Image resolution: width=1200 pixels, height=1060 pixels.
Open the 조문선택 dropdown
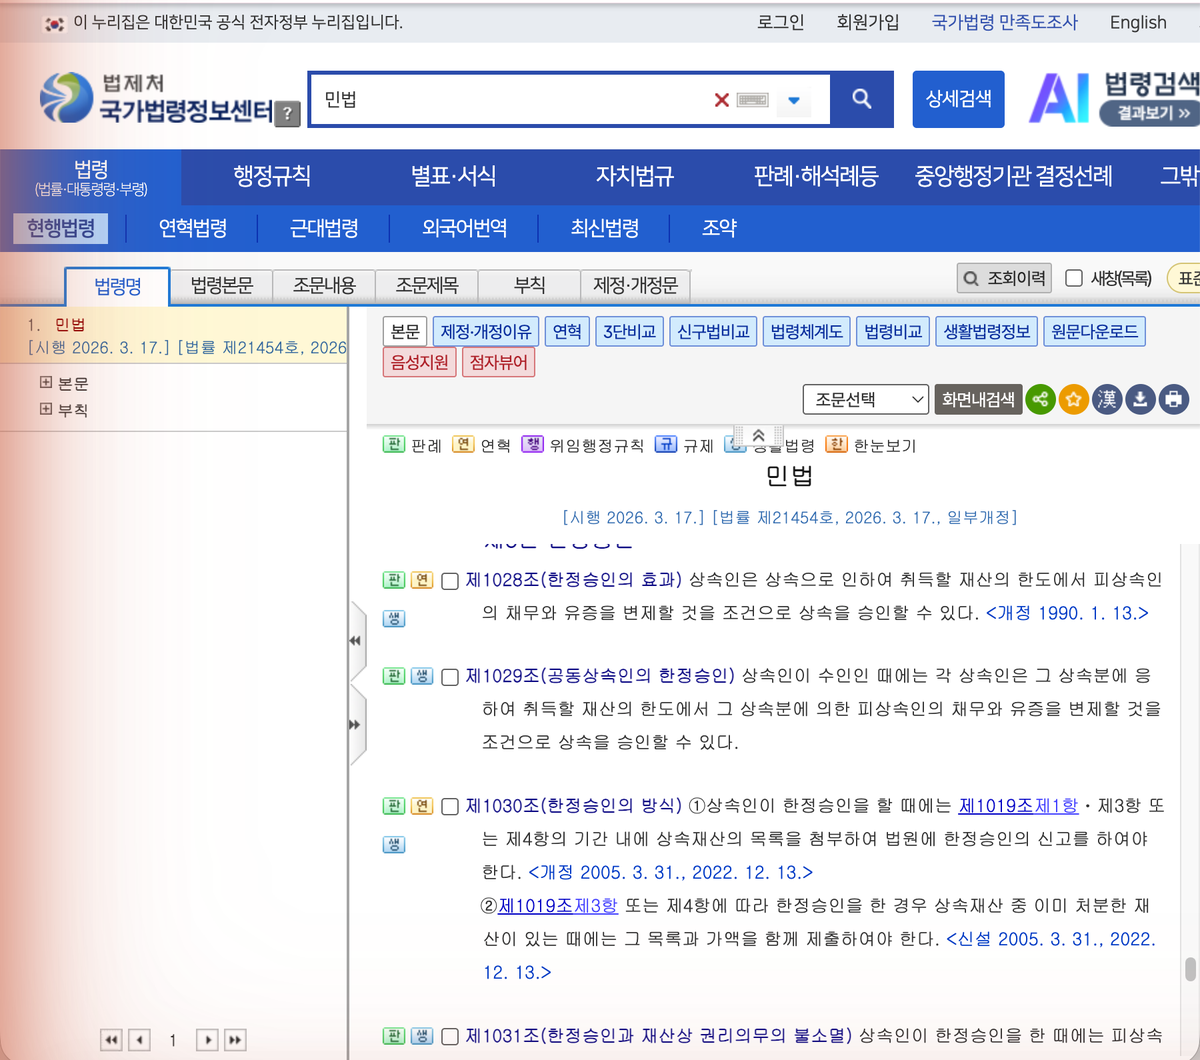pos(866,400)
